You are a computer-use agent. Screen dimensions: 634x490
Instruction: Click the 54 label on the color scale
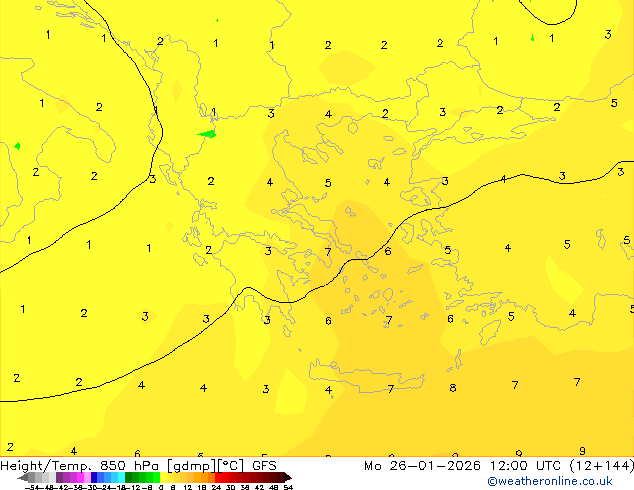click(288, 487)
